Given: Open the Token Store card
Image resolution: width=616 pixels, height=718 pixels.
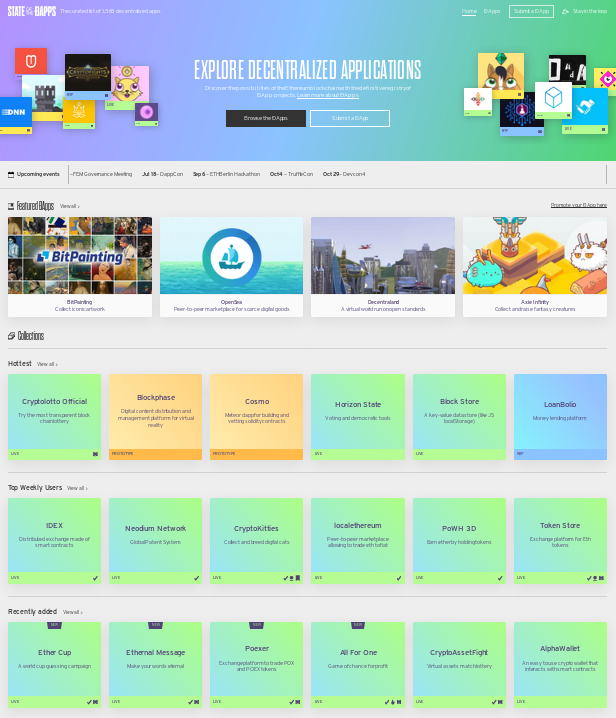Looking at the screenshot, I should coord(560,541).
